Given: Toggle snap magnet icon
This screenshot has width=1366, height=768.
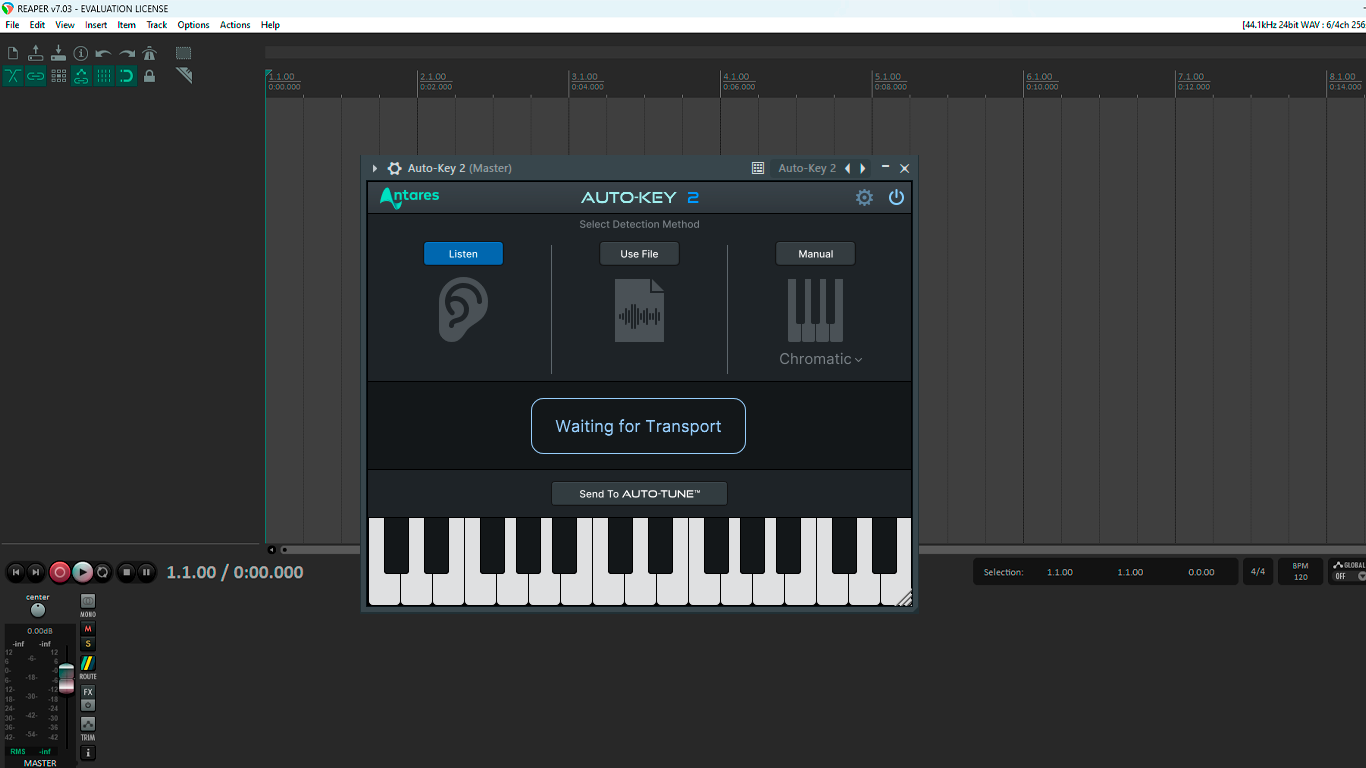Looking at the screenshot, I should [x=127, y=76].
